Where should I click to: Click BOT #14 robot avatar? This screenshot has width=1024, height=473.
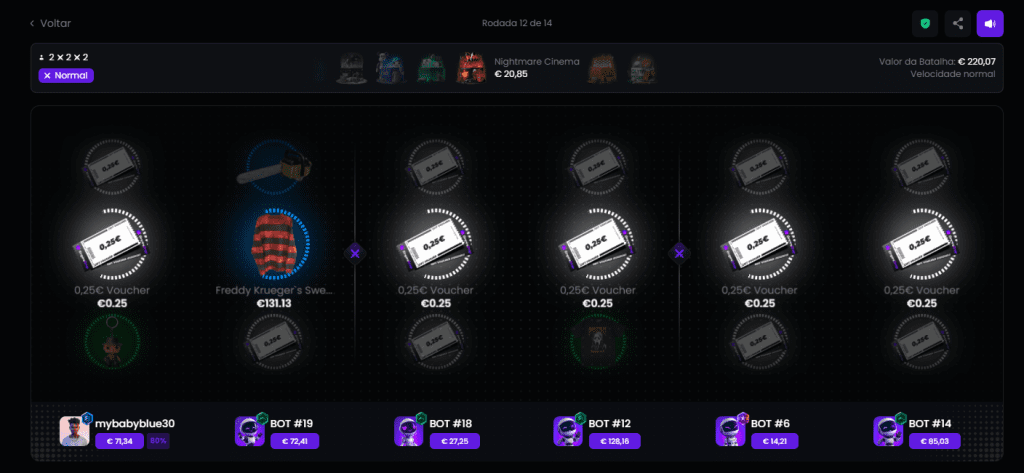[x=888, y=431]
